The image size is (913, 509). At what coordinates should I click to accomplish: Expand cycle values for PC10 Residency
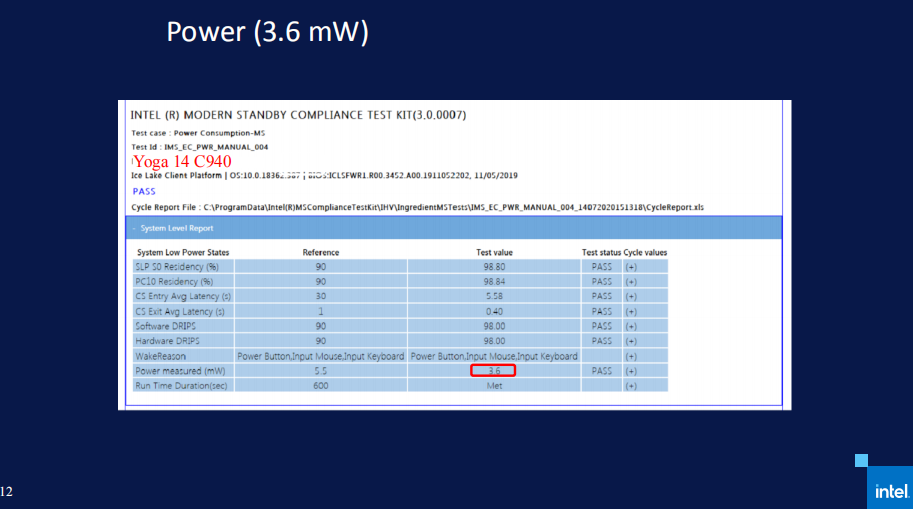(631, 282)
